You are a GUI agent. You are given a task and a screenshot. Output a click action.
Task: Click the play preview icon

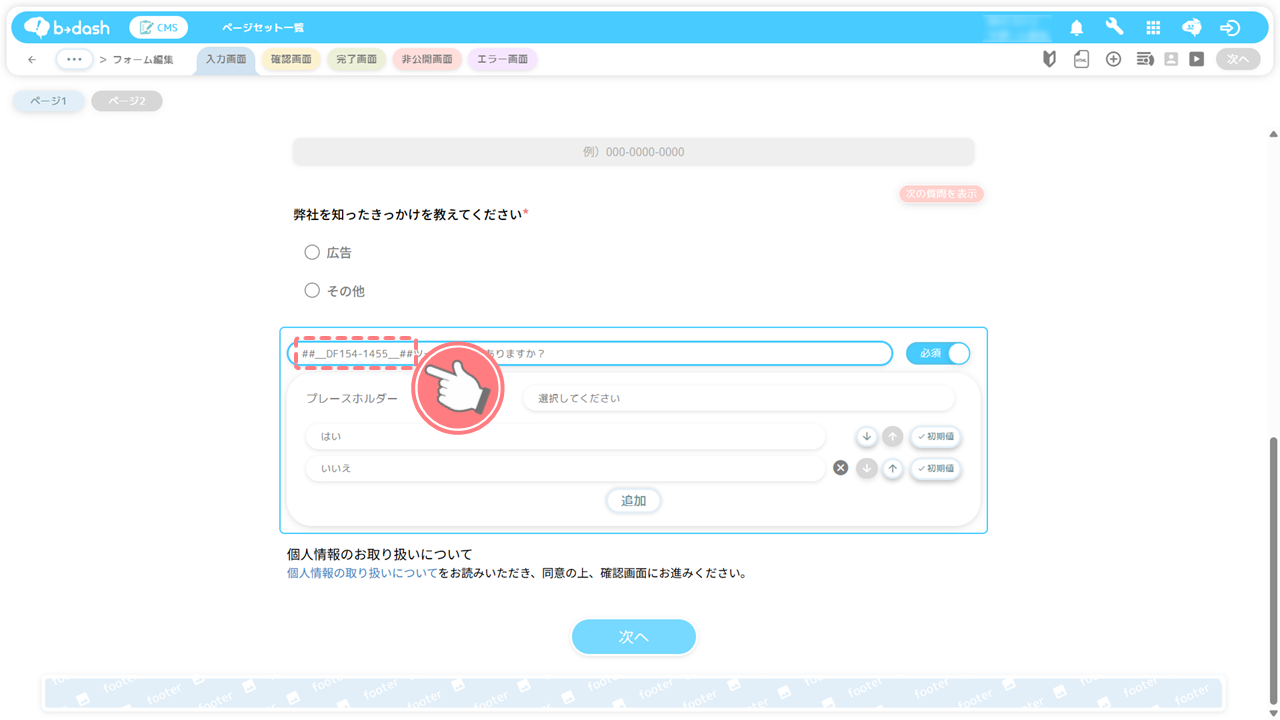[1196, 60]
